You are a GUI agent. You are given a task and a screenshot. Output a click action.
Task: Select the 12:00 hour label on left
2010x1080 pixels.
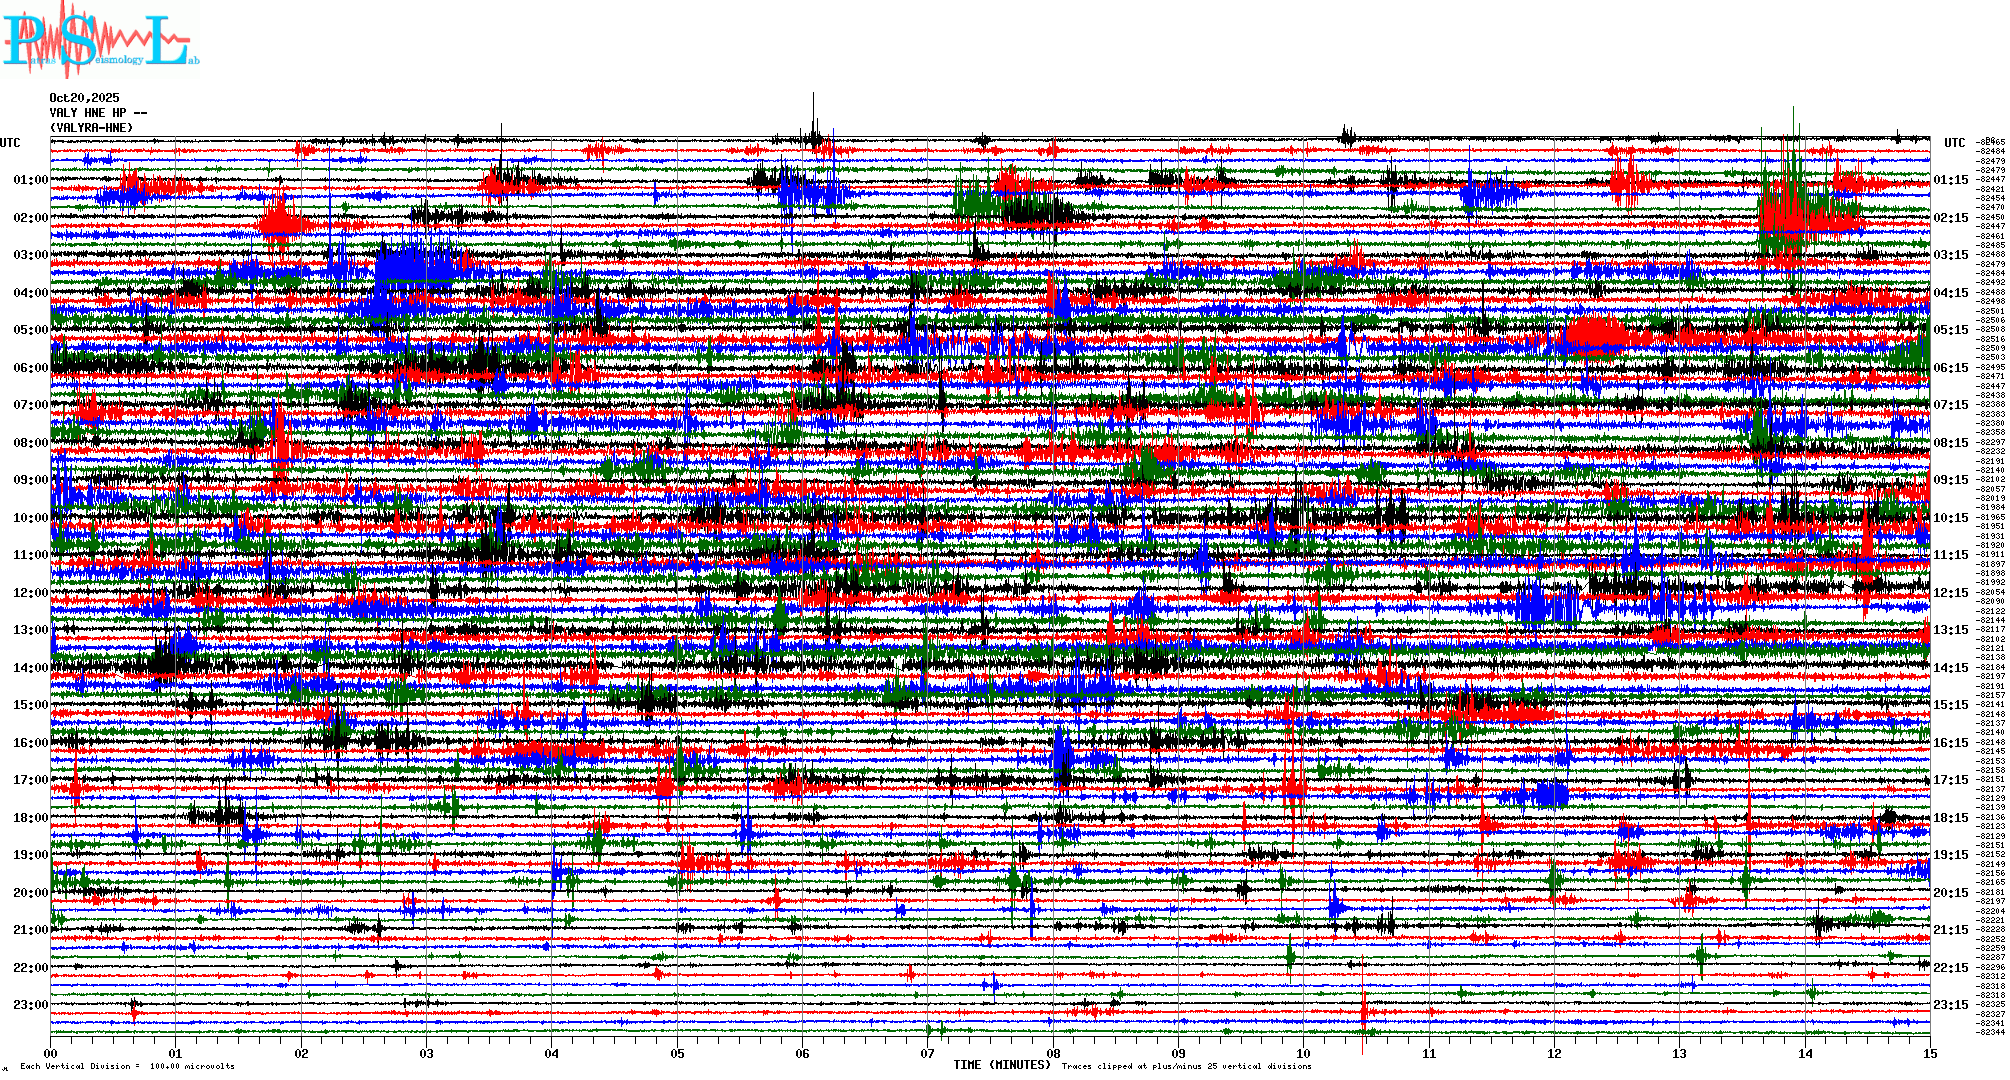(x=30, y=593)
